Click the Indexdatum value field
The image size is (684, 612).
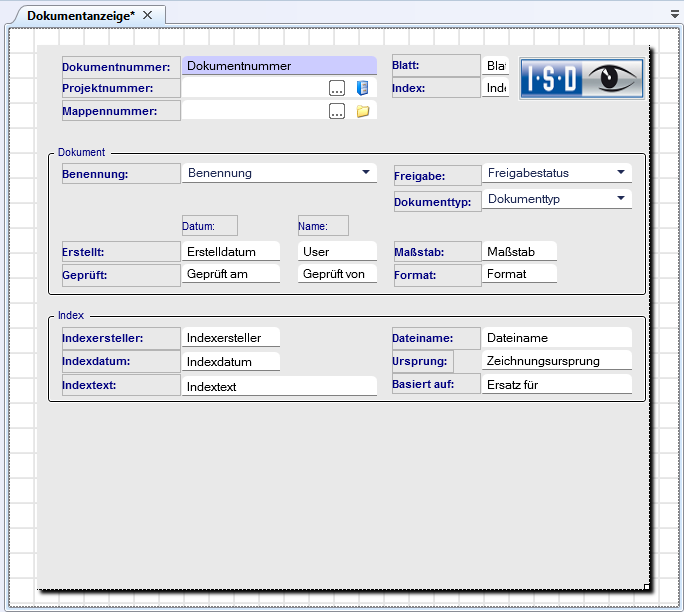tap(231, 362)
